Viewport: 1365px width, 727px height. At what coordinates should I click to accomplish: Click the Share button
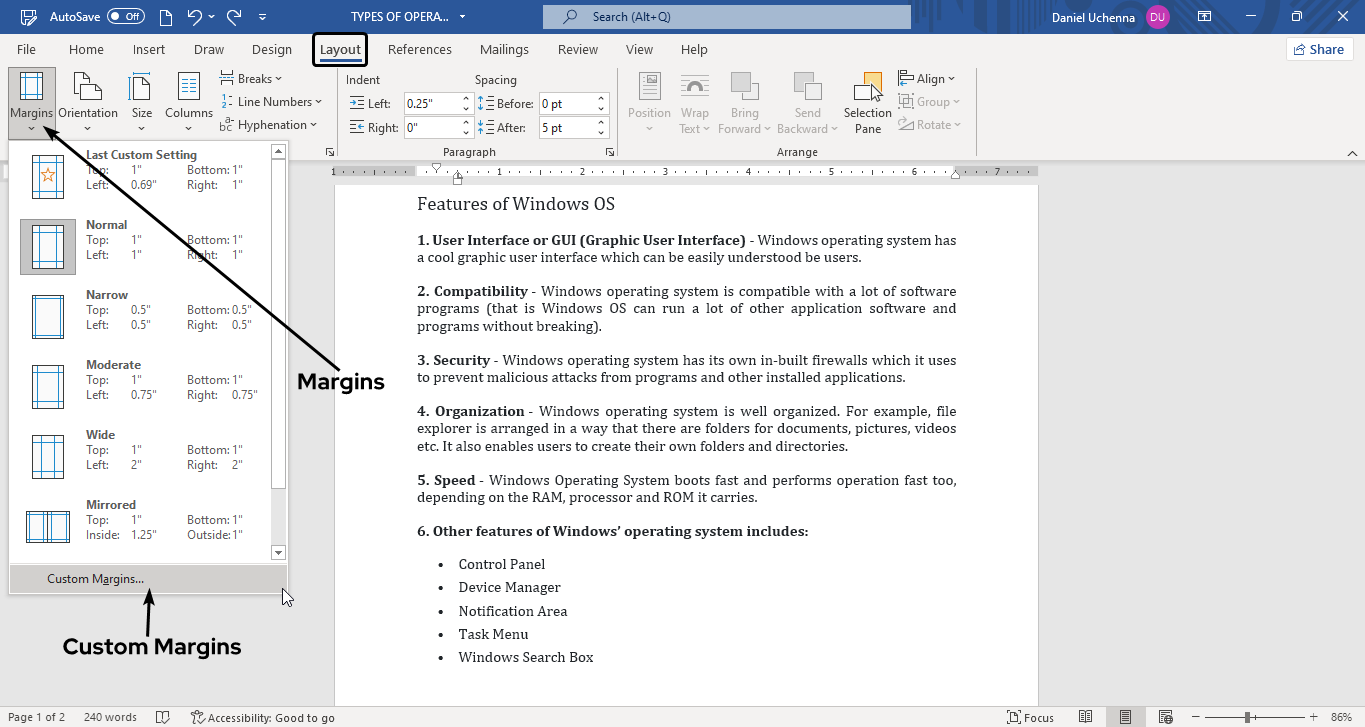point(1319,50)
